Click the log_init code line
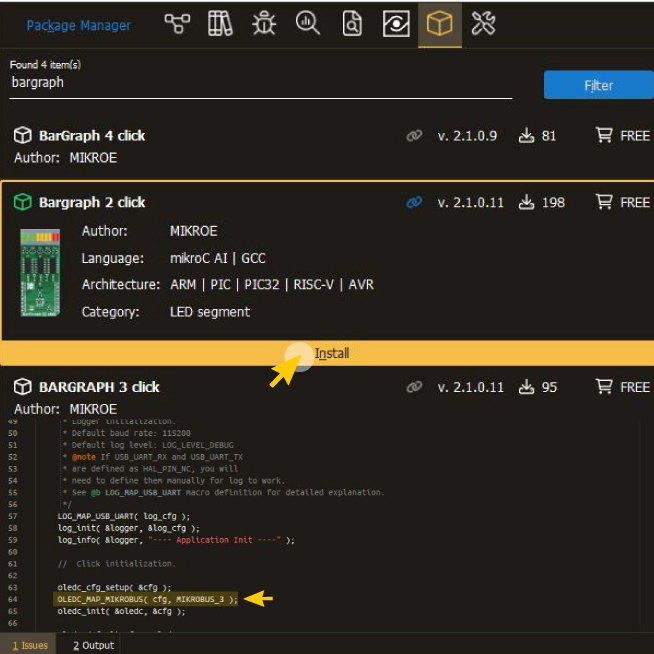Screen dimensions: 654x654 click(x=128, y=528)
